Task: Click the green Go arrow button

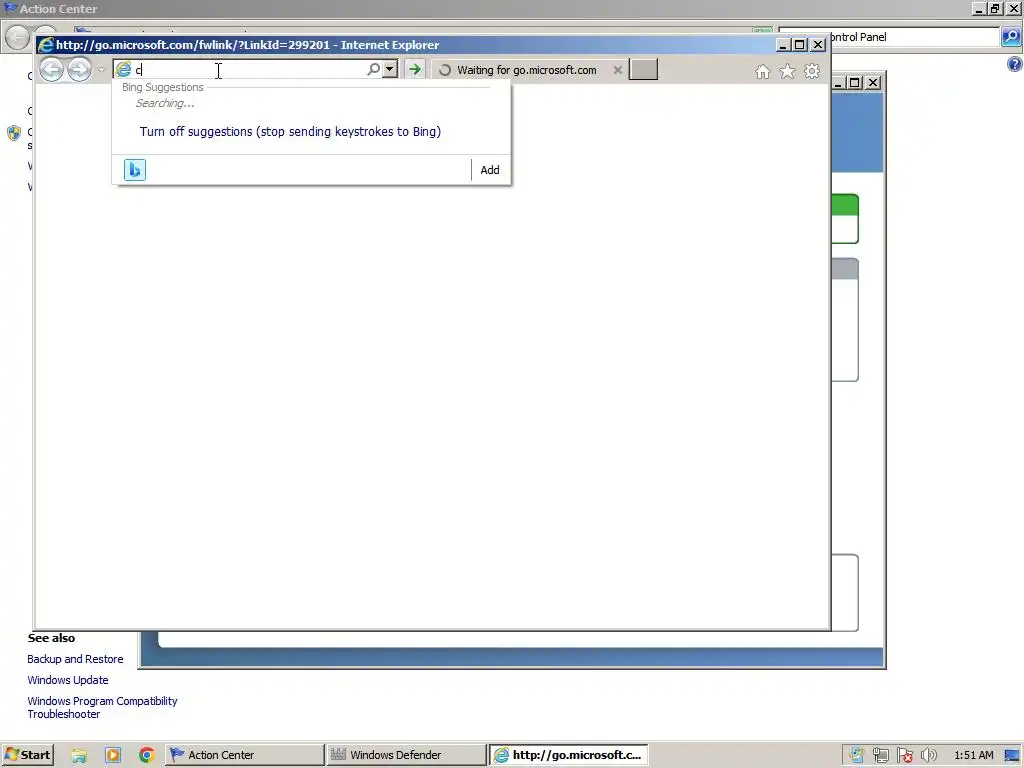Action: pyautogui.click(x=415, y=69)
